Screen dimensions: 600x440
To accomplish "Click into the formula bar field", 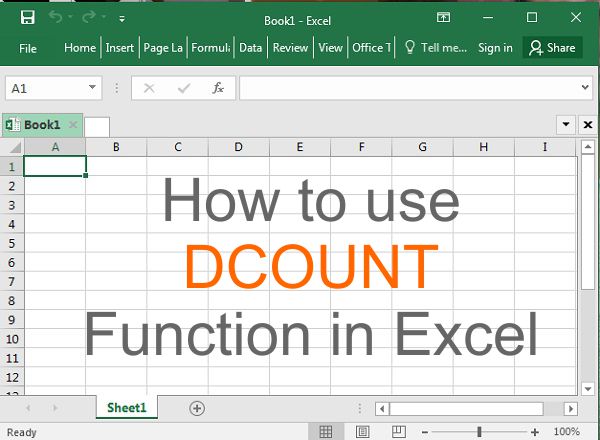I will [x=409, y=88].
